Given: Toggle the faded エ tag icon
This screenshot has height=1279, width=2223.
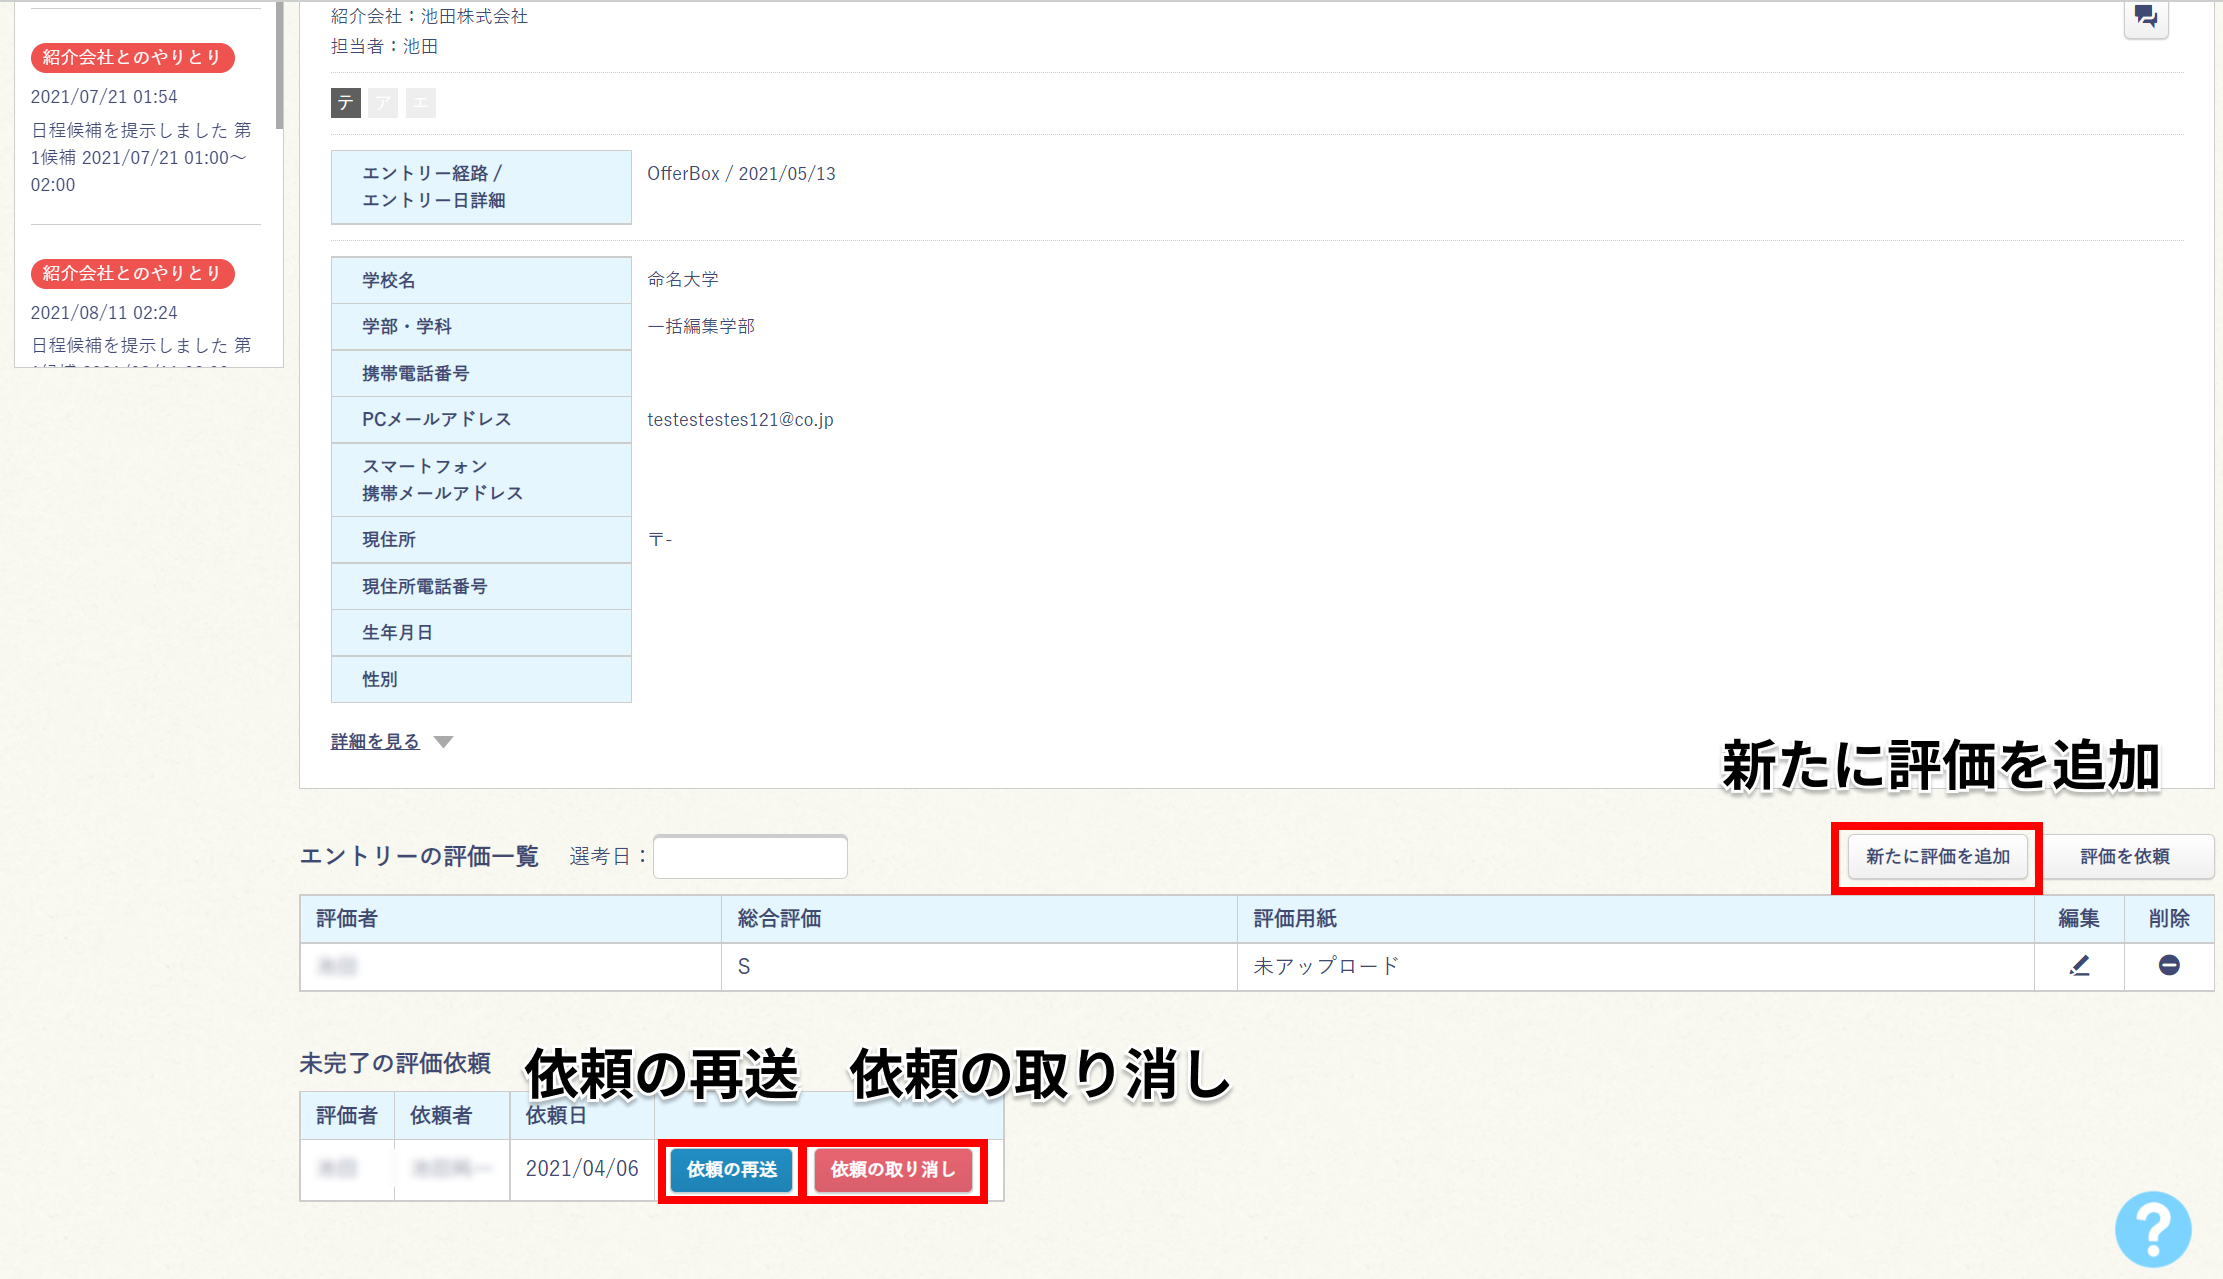Looking at the screenshot, I should (x=421, y=103).
